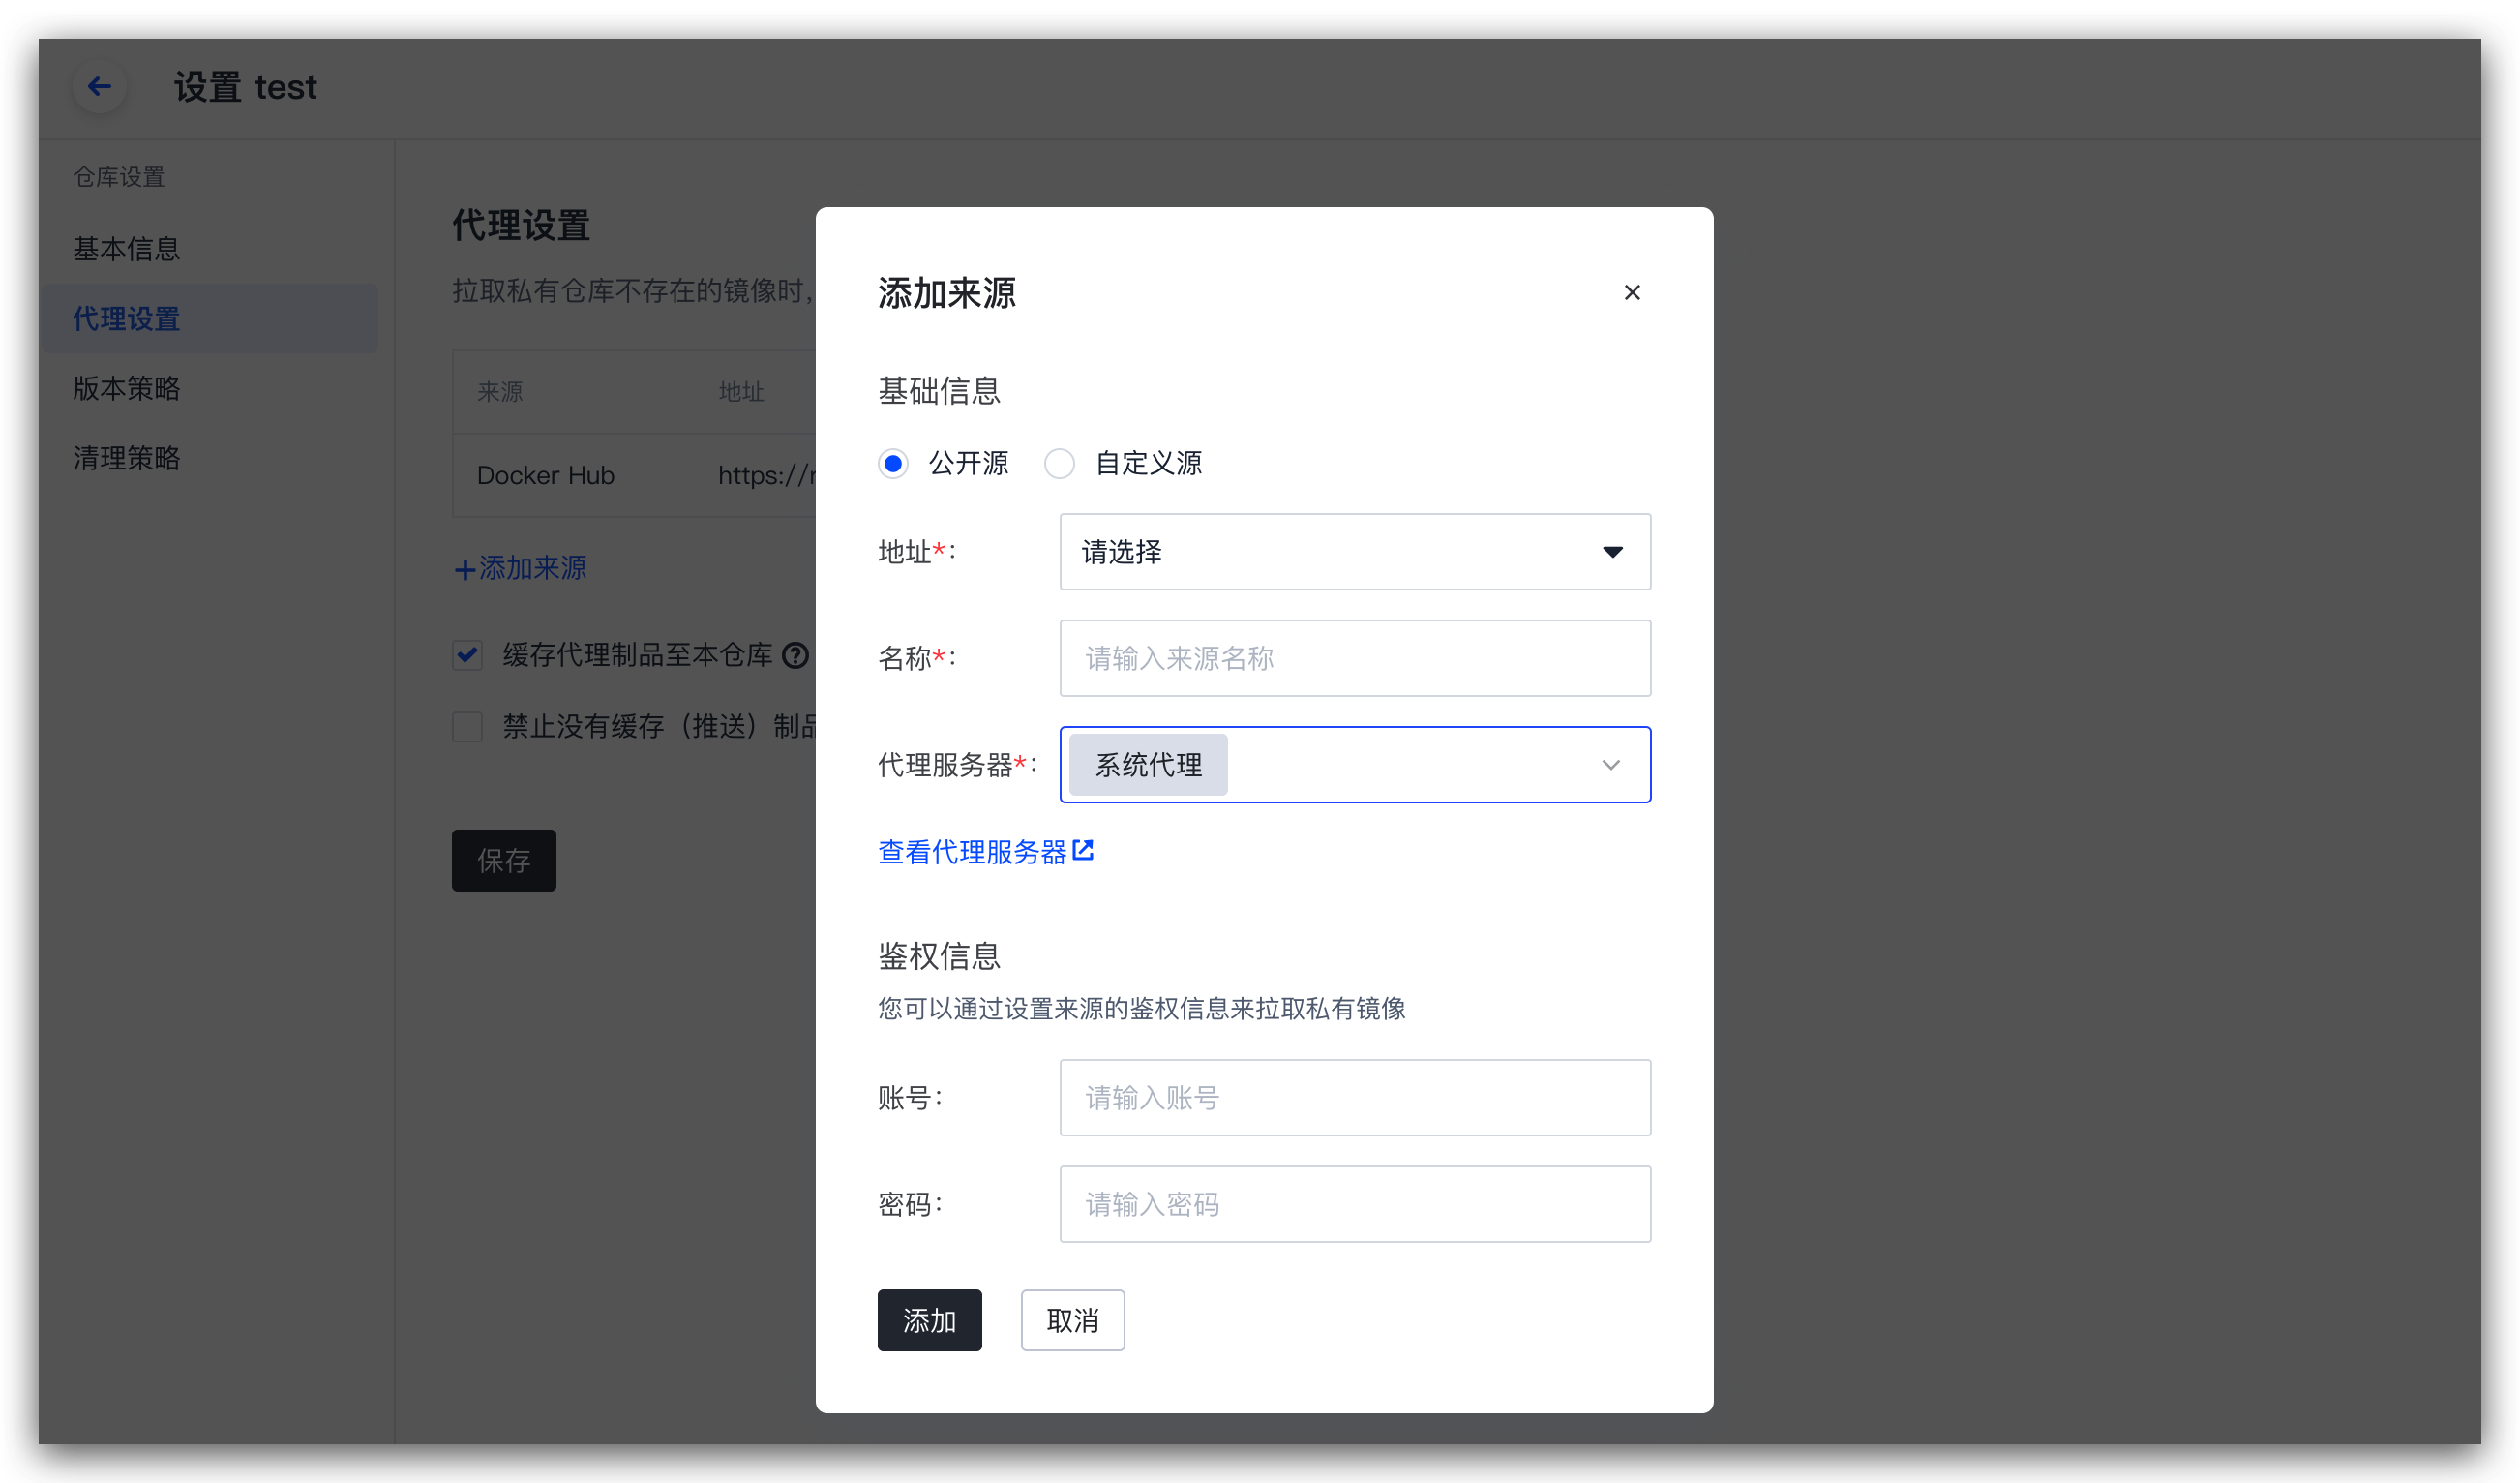Toggle the 禁止没有缓存 checkbox
2520x1483 pixels.
pos(467,727)
